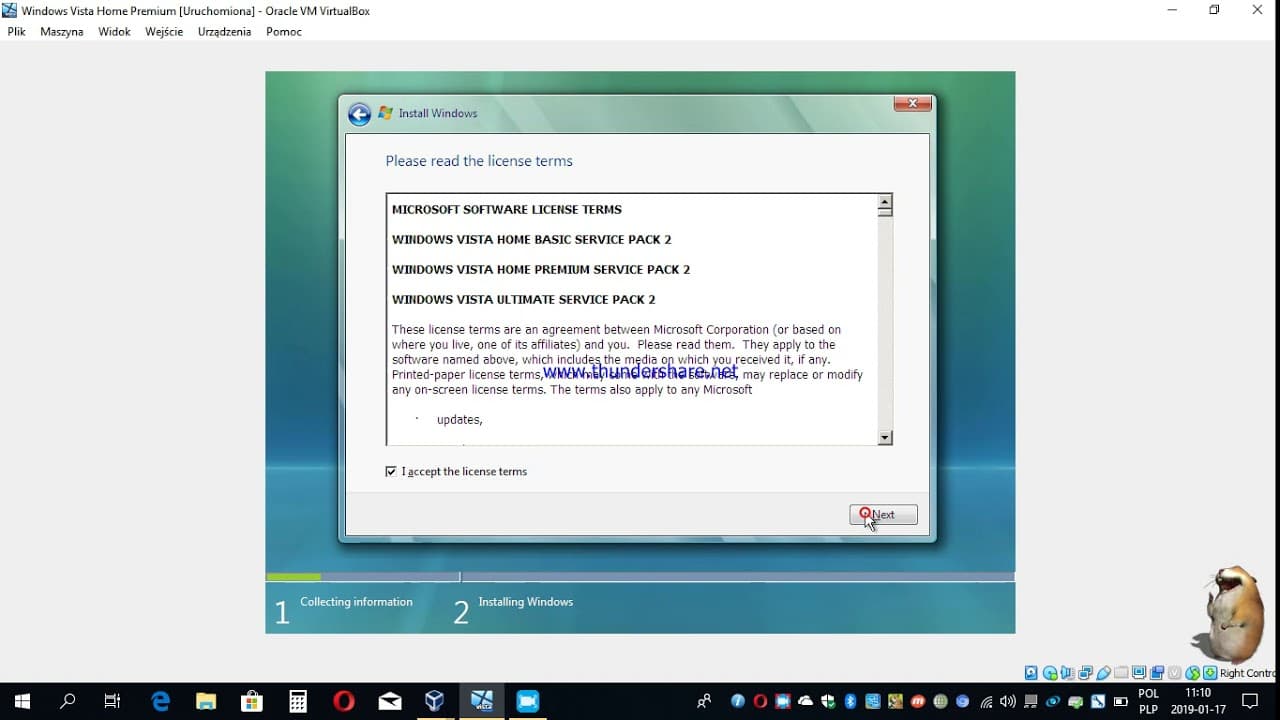Screen dimensions: 1280x720
Task: Click the Bluetooth tray icon
Action: pos(851,701)
